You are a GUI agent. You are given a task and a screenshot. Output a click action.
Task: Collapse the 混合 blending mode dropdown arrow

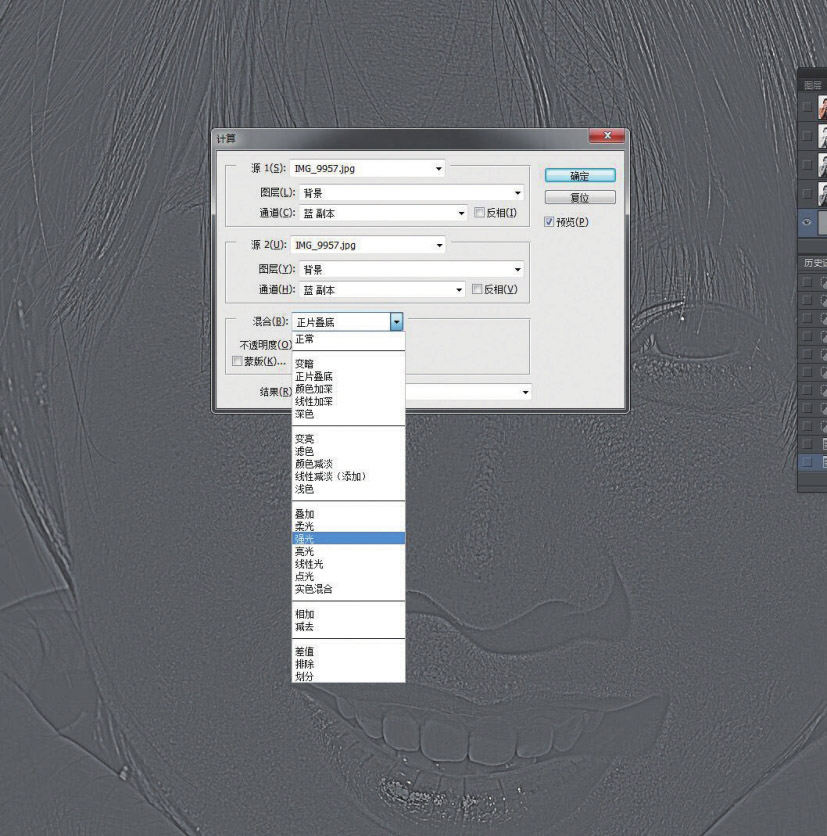(x=396, y=322)
